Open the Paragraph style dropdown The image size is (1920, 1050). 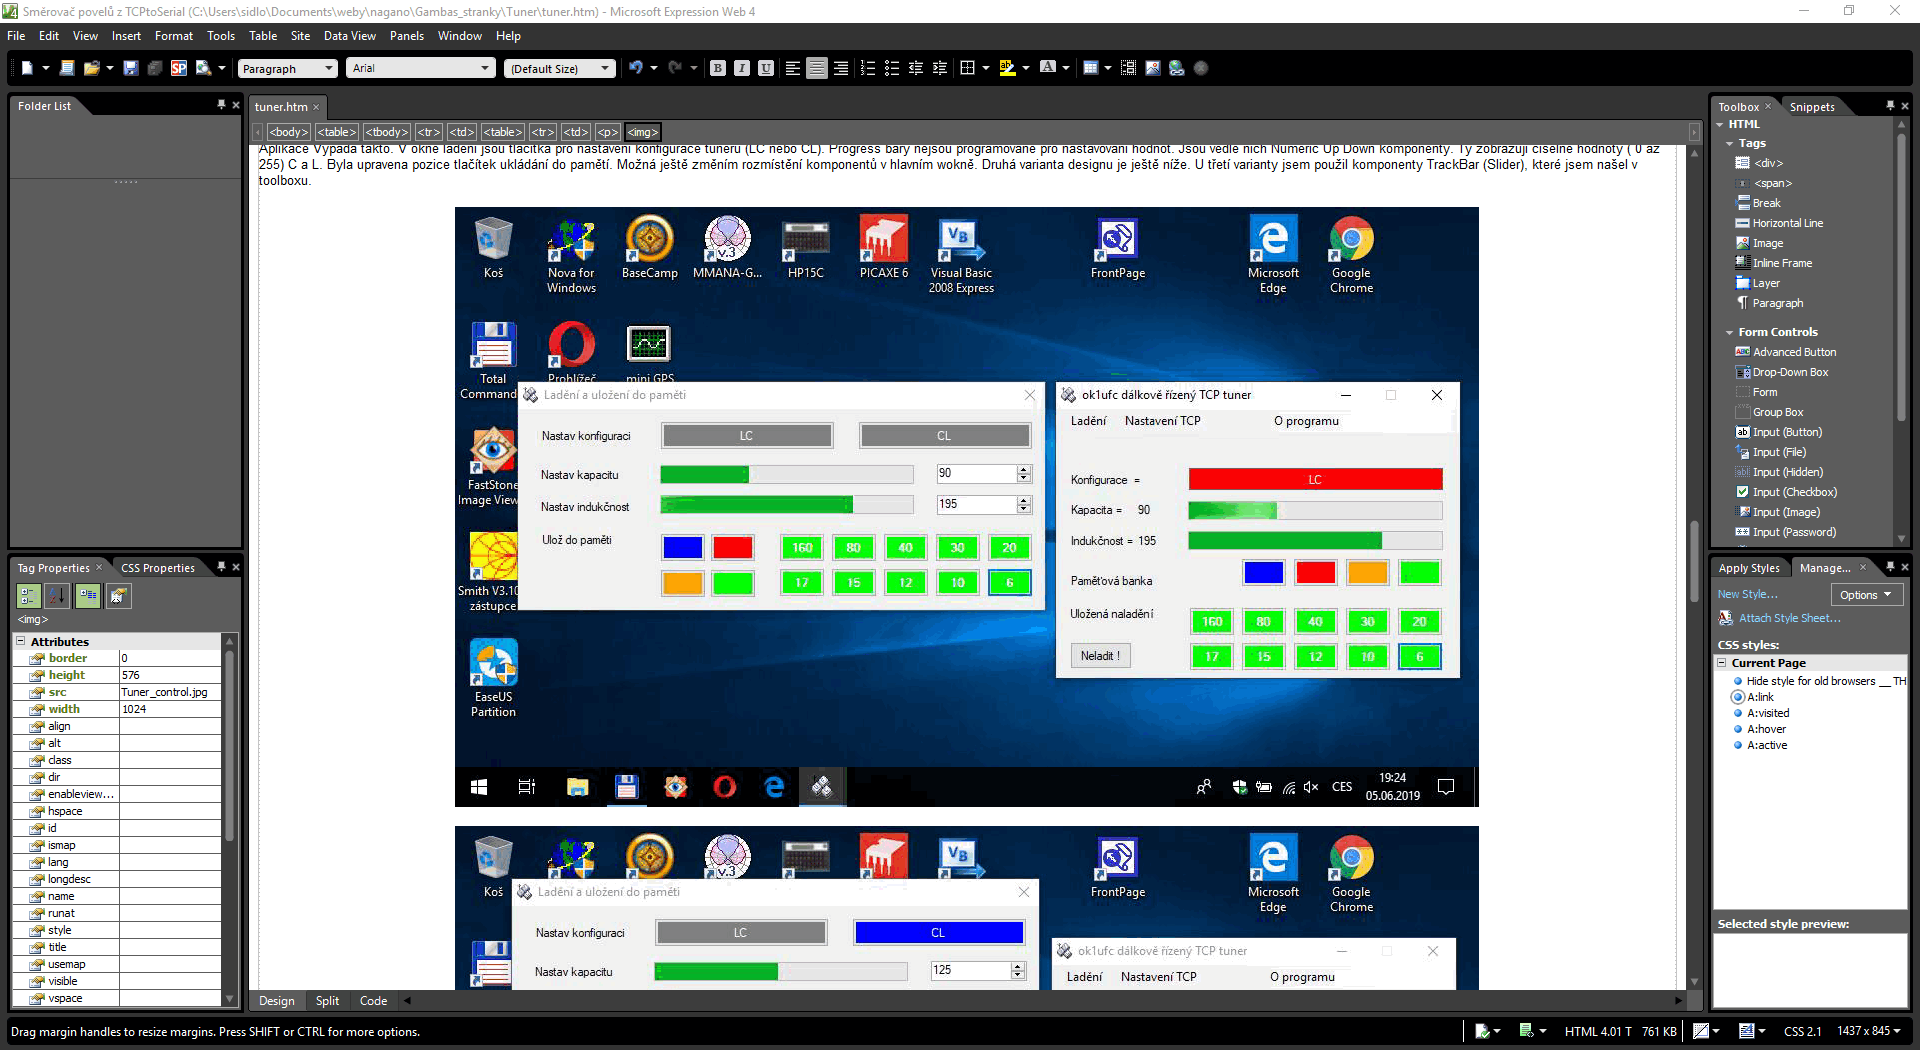click(288, 68)
